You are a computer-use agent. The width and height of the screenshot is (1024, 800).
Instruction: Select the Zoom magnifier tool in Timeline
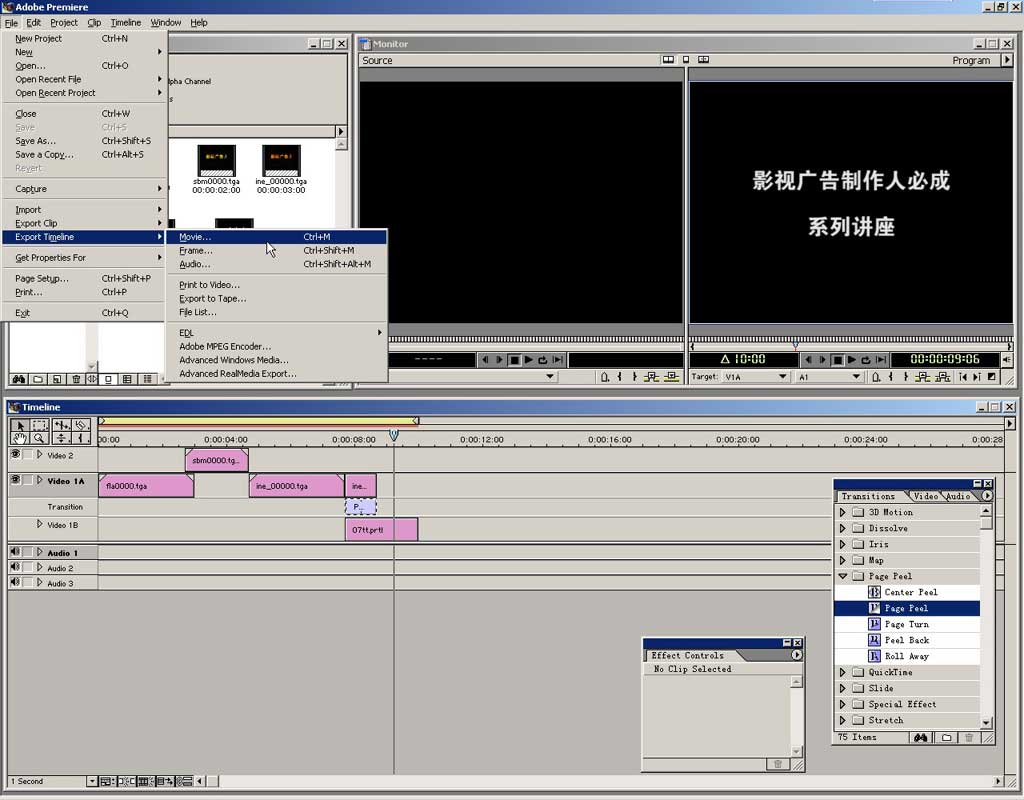point(39,438)
